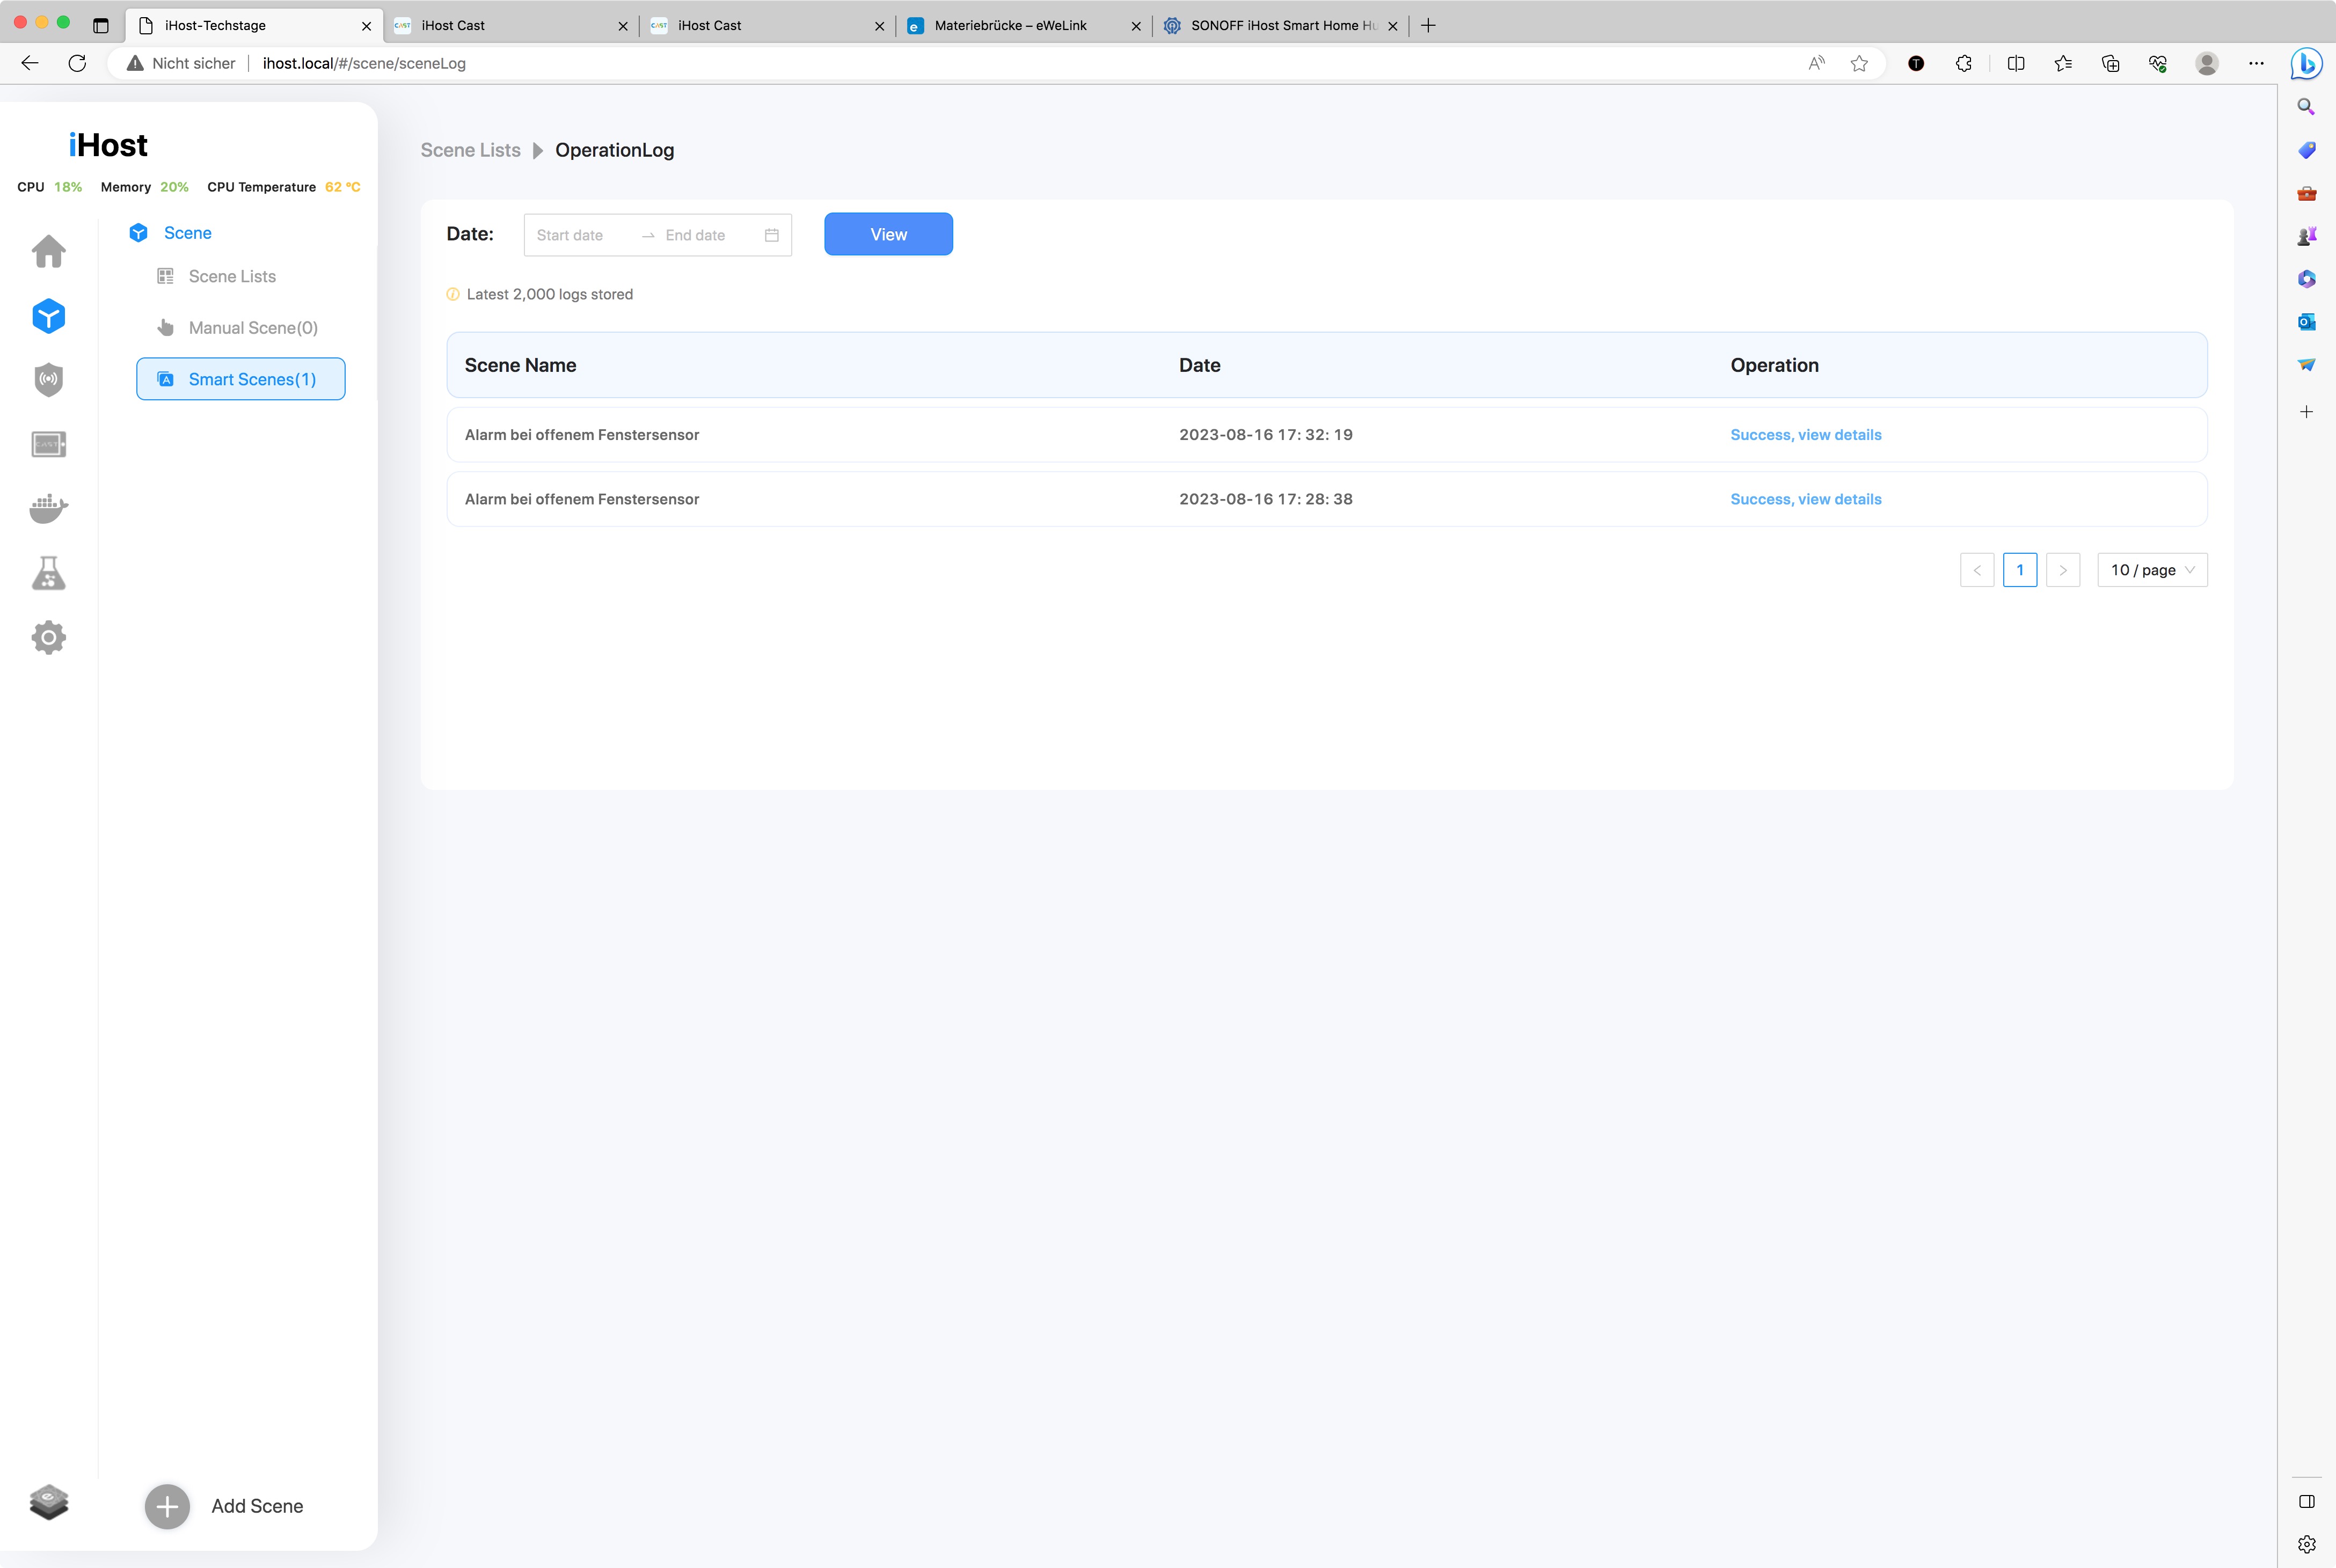
Task: Open the Settings gear in sidebar
Action: [x=48, y=637]
